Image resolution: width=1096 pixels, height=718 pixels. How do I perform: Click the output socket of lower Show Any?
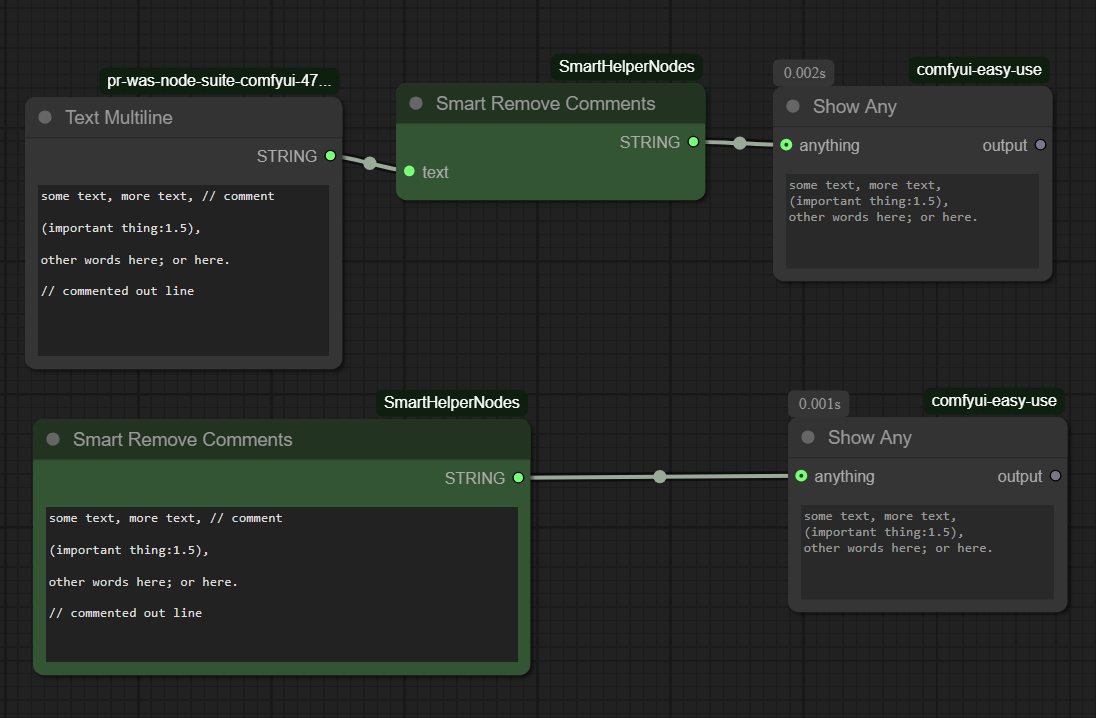(1055, 476)
